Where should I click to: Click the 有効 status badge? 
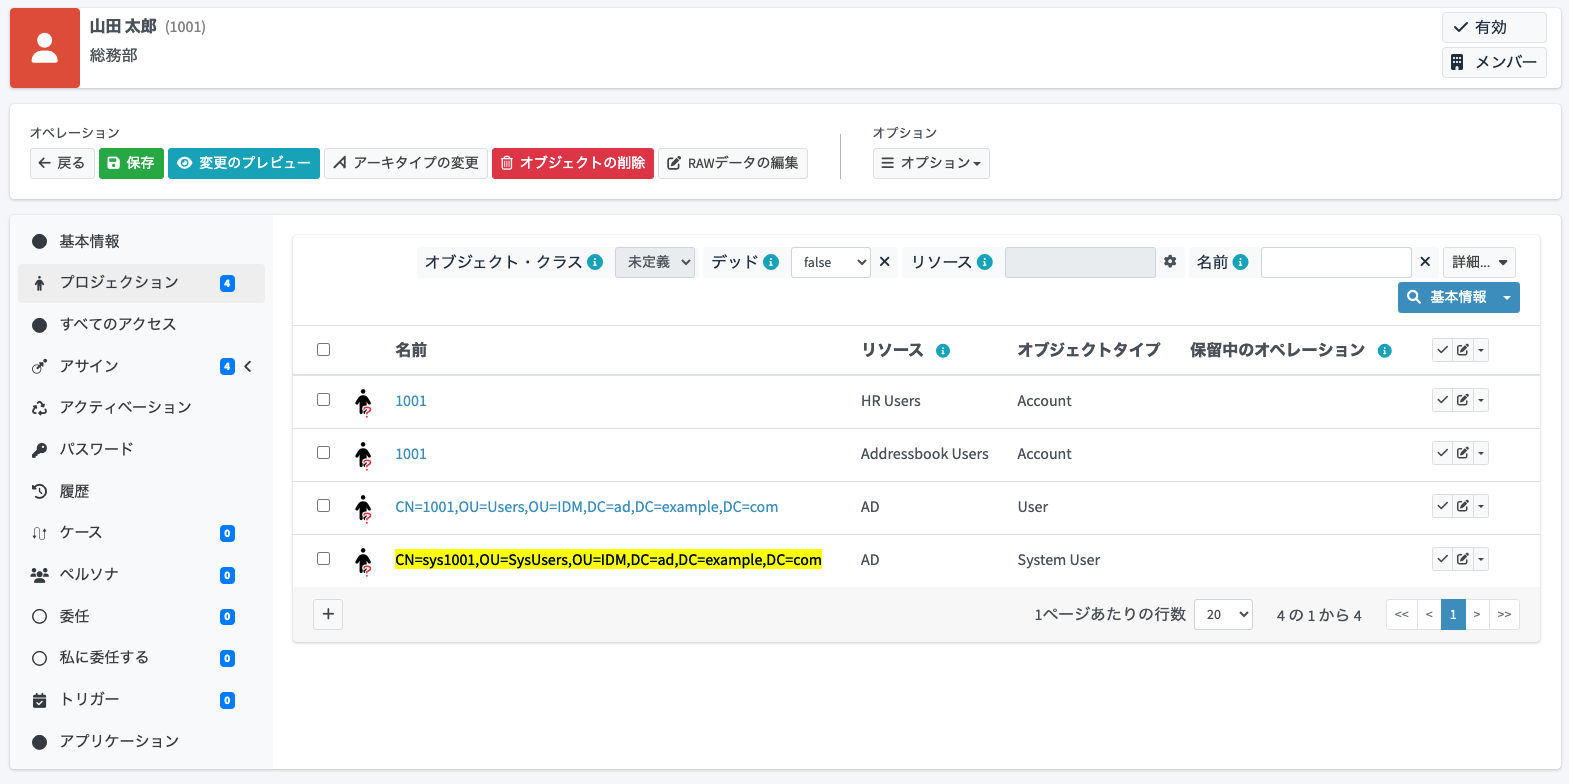click(1494, 27)
